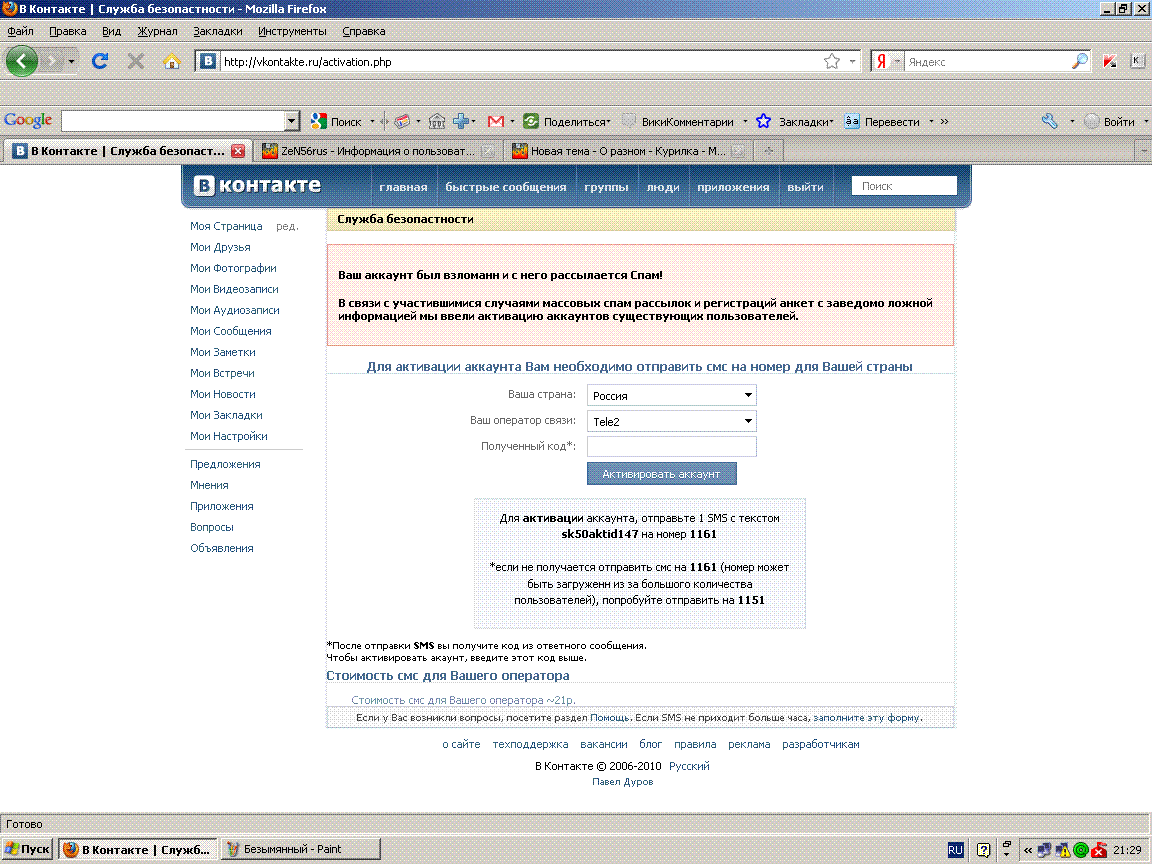The height and width of the screenshot is (864, 1152).
Task: Open the Инструменты menu
Action: click(292, 31)
